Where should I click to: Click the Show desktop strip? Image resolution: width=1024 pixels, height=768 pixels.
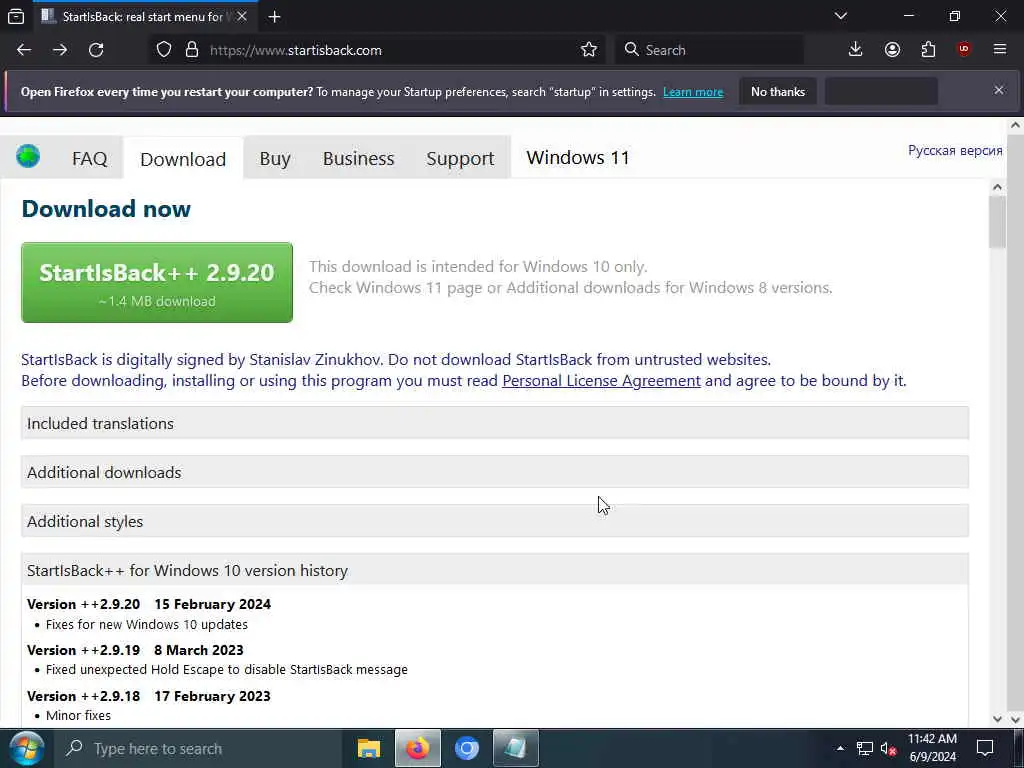point(1020,748)
